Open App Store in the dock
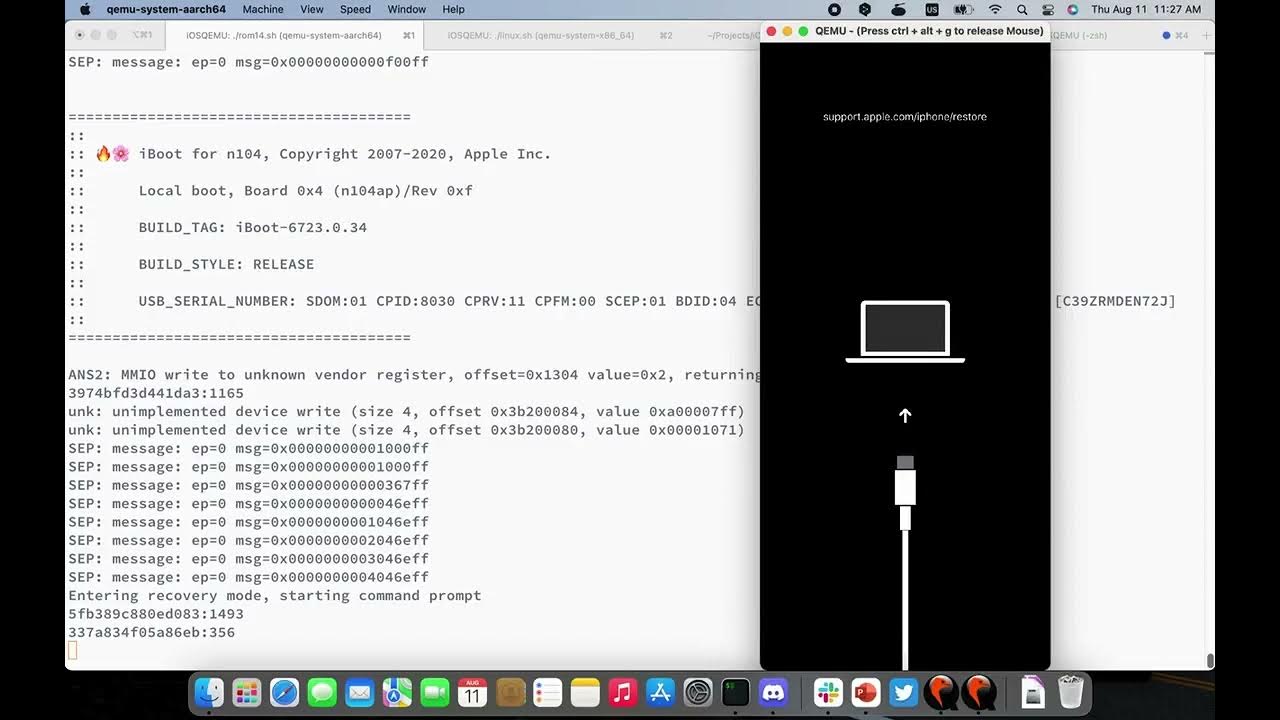The image size is (1280, 720). 661,692
